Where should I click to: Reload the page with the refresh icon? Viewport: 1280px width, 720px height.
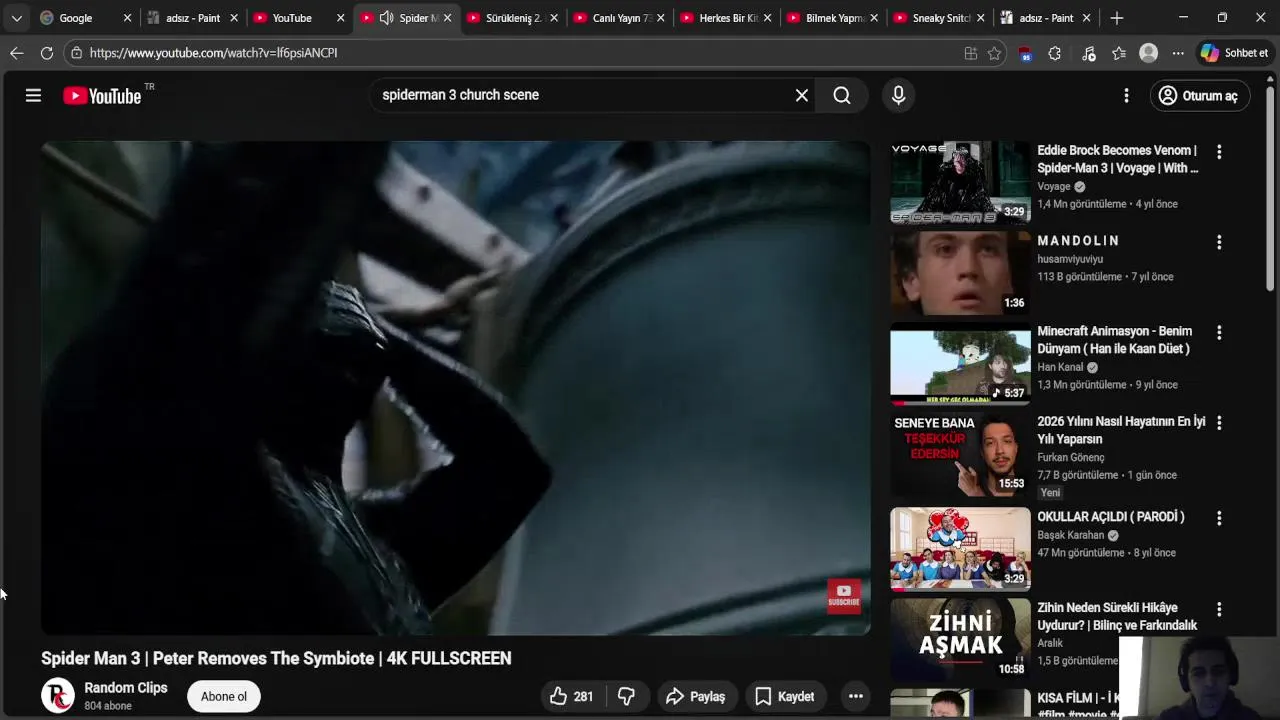(x=47, y=53)
